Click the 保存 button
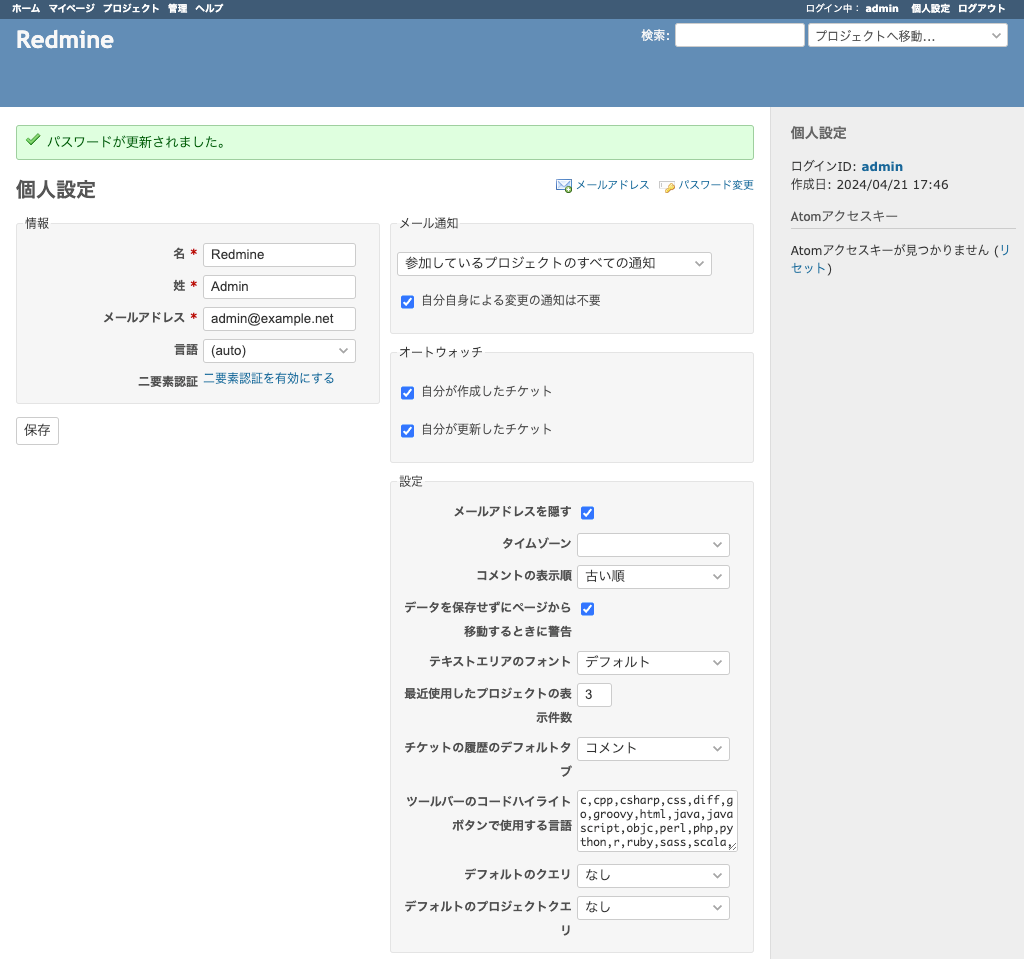1024x959 pixels. click(37, 431)
